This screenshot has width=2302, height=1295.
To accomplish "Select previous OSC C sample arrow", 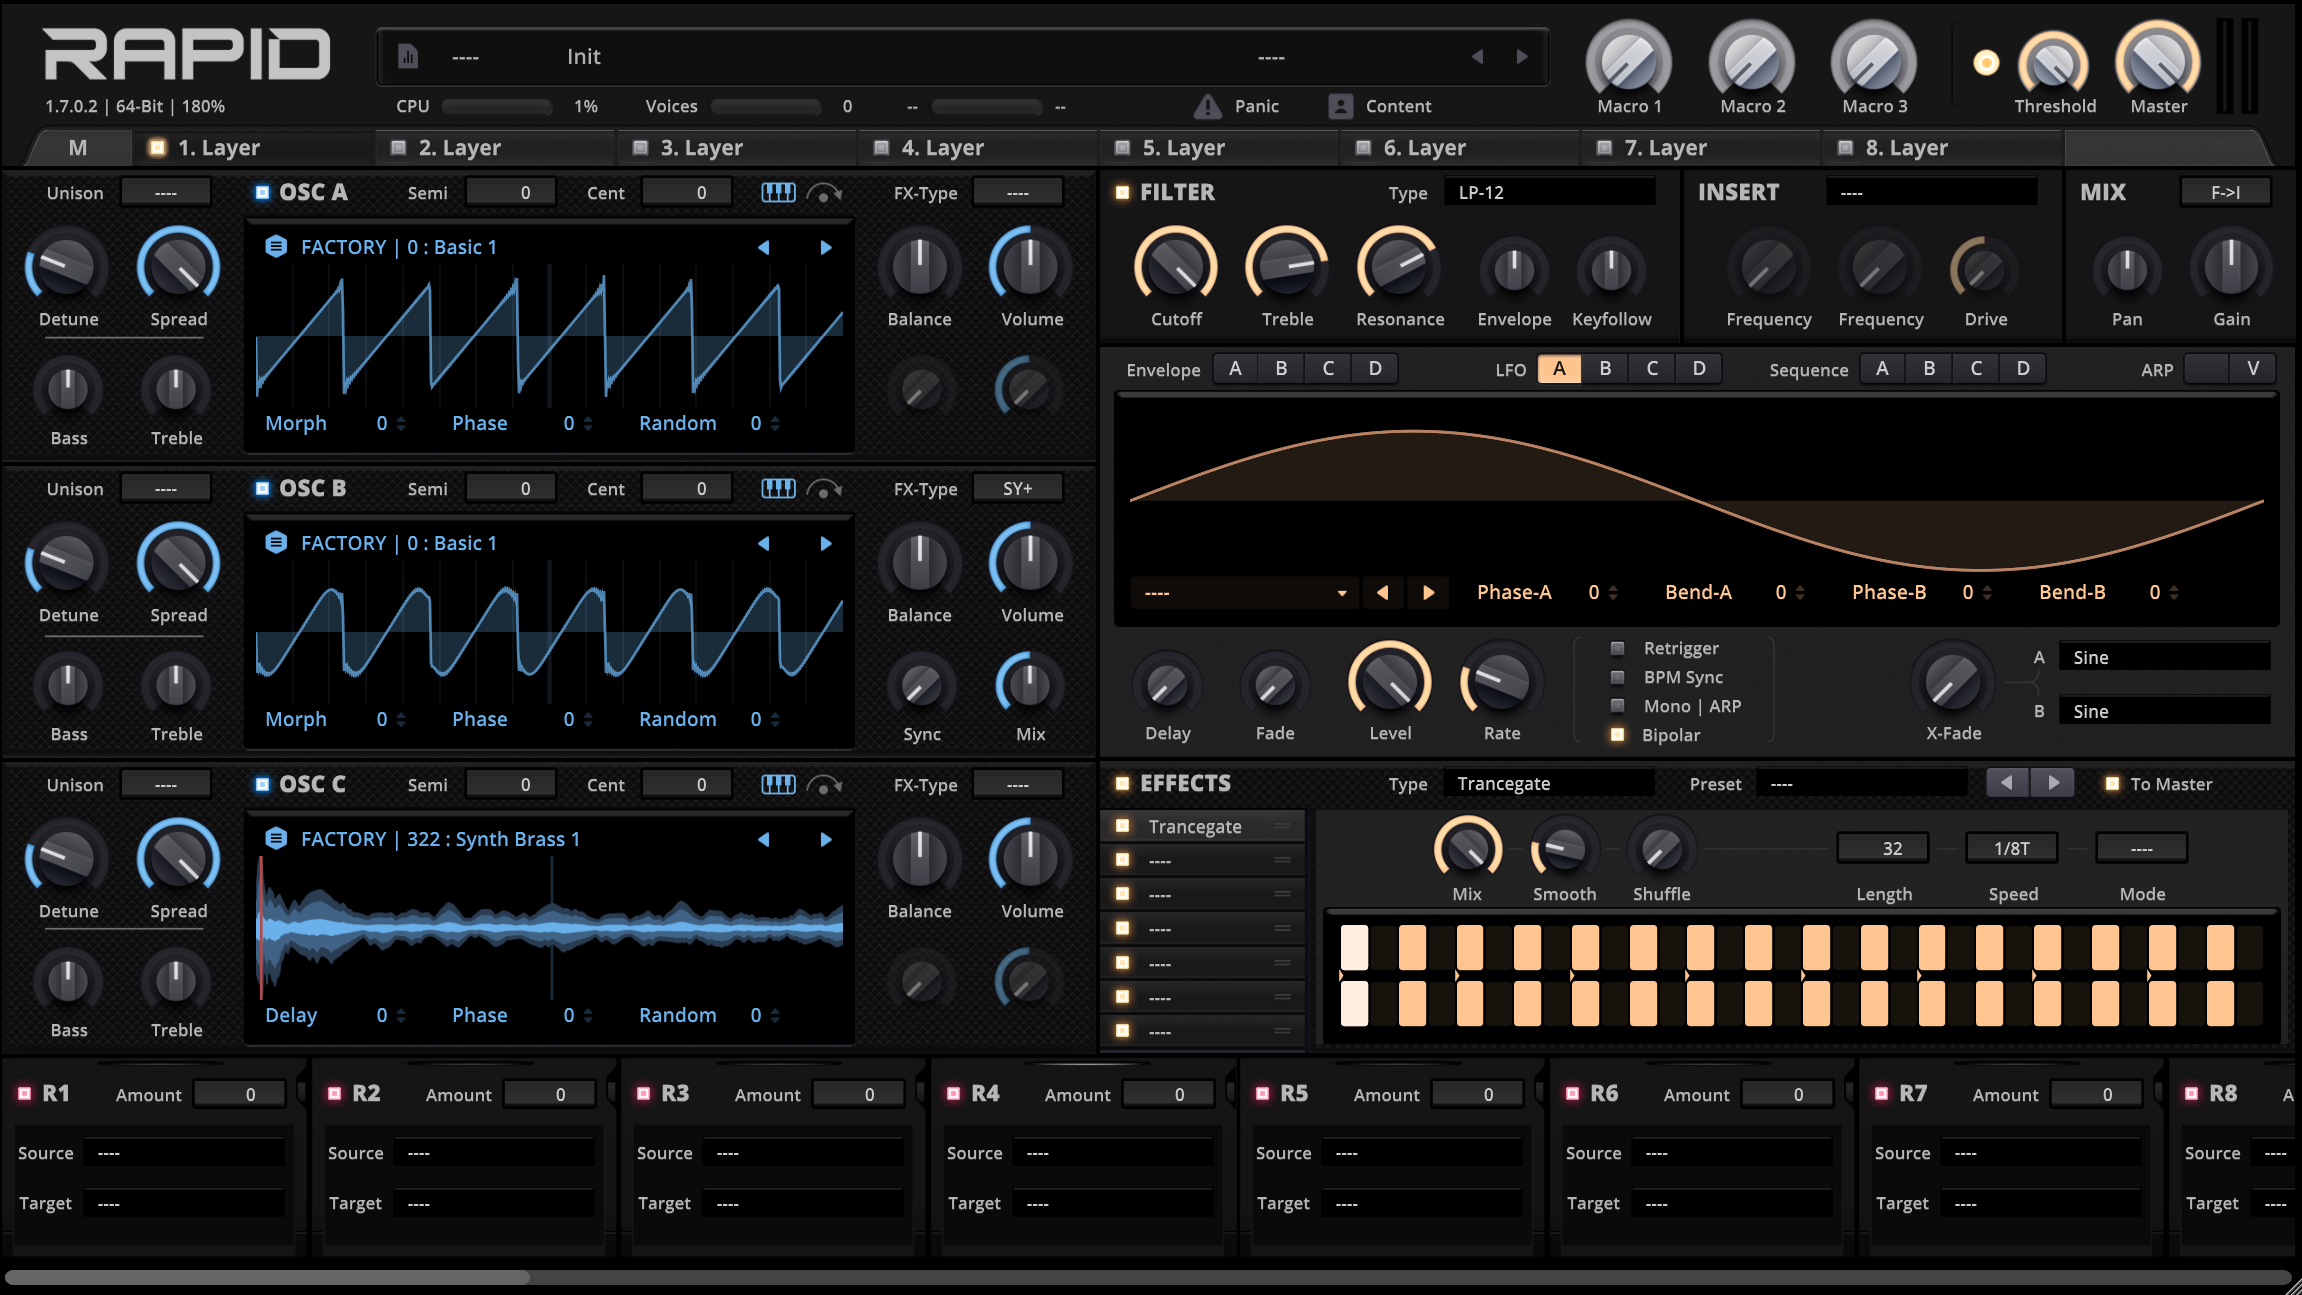I will pyautogui.click(x=764, y=839).
